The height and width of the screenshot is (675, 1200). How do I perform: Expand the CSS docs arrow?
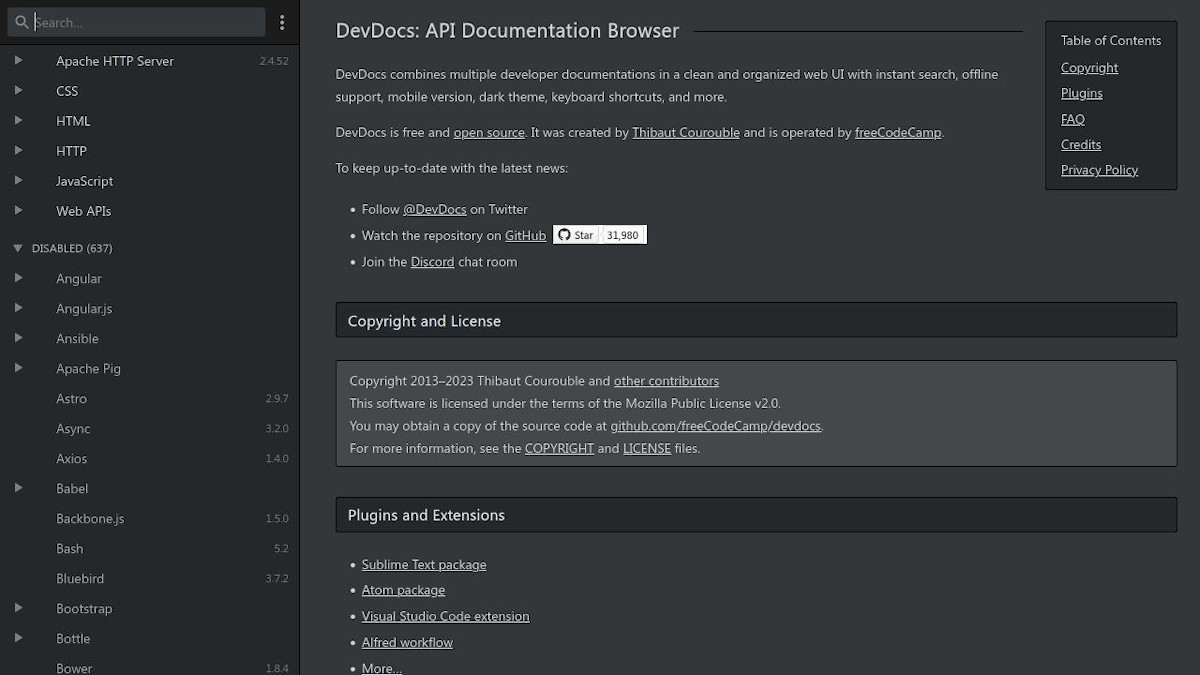click(x=18, y=91)
